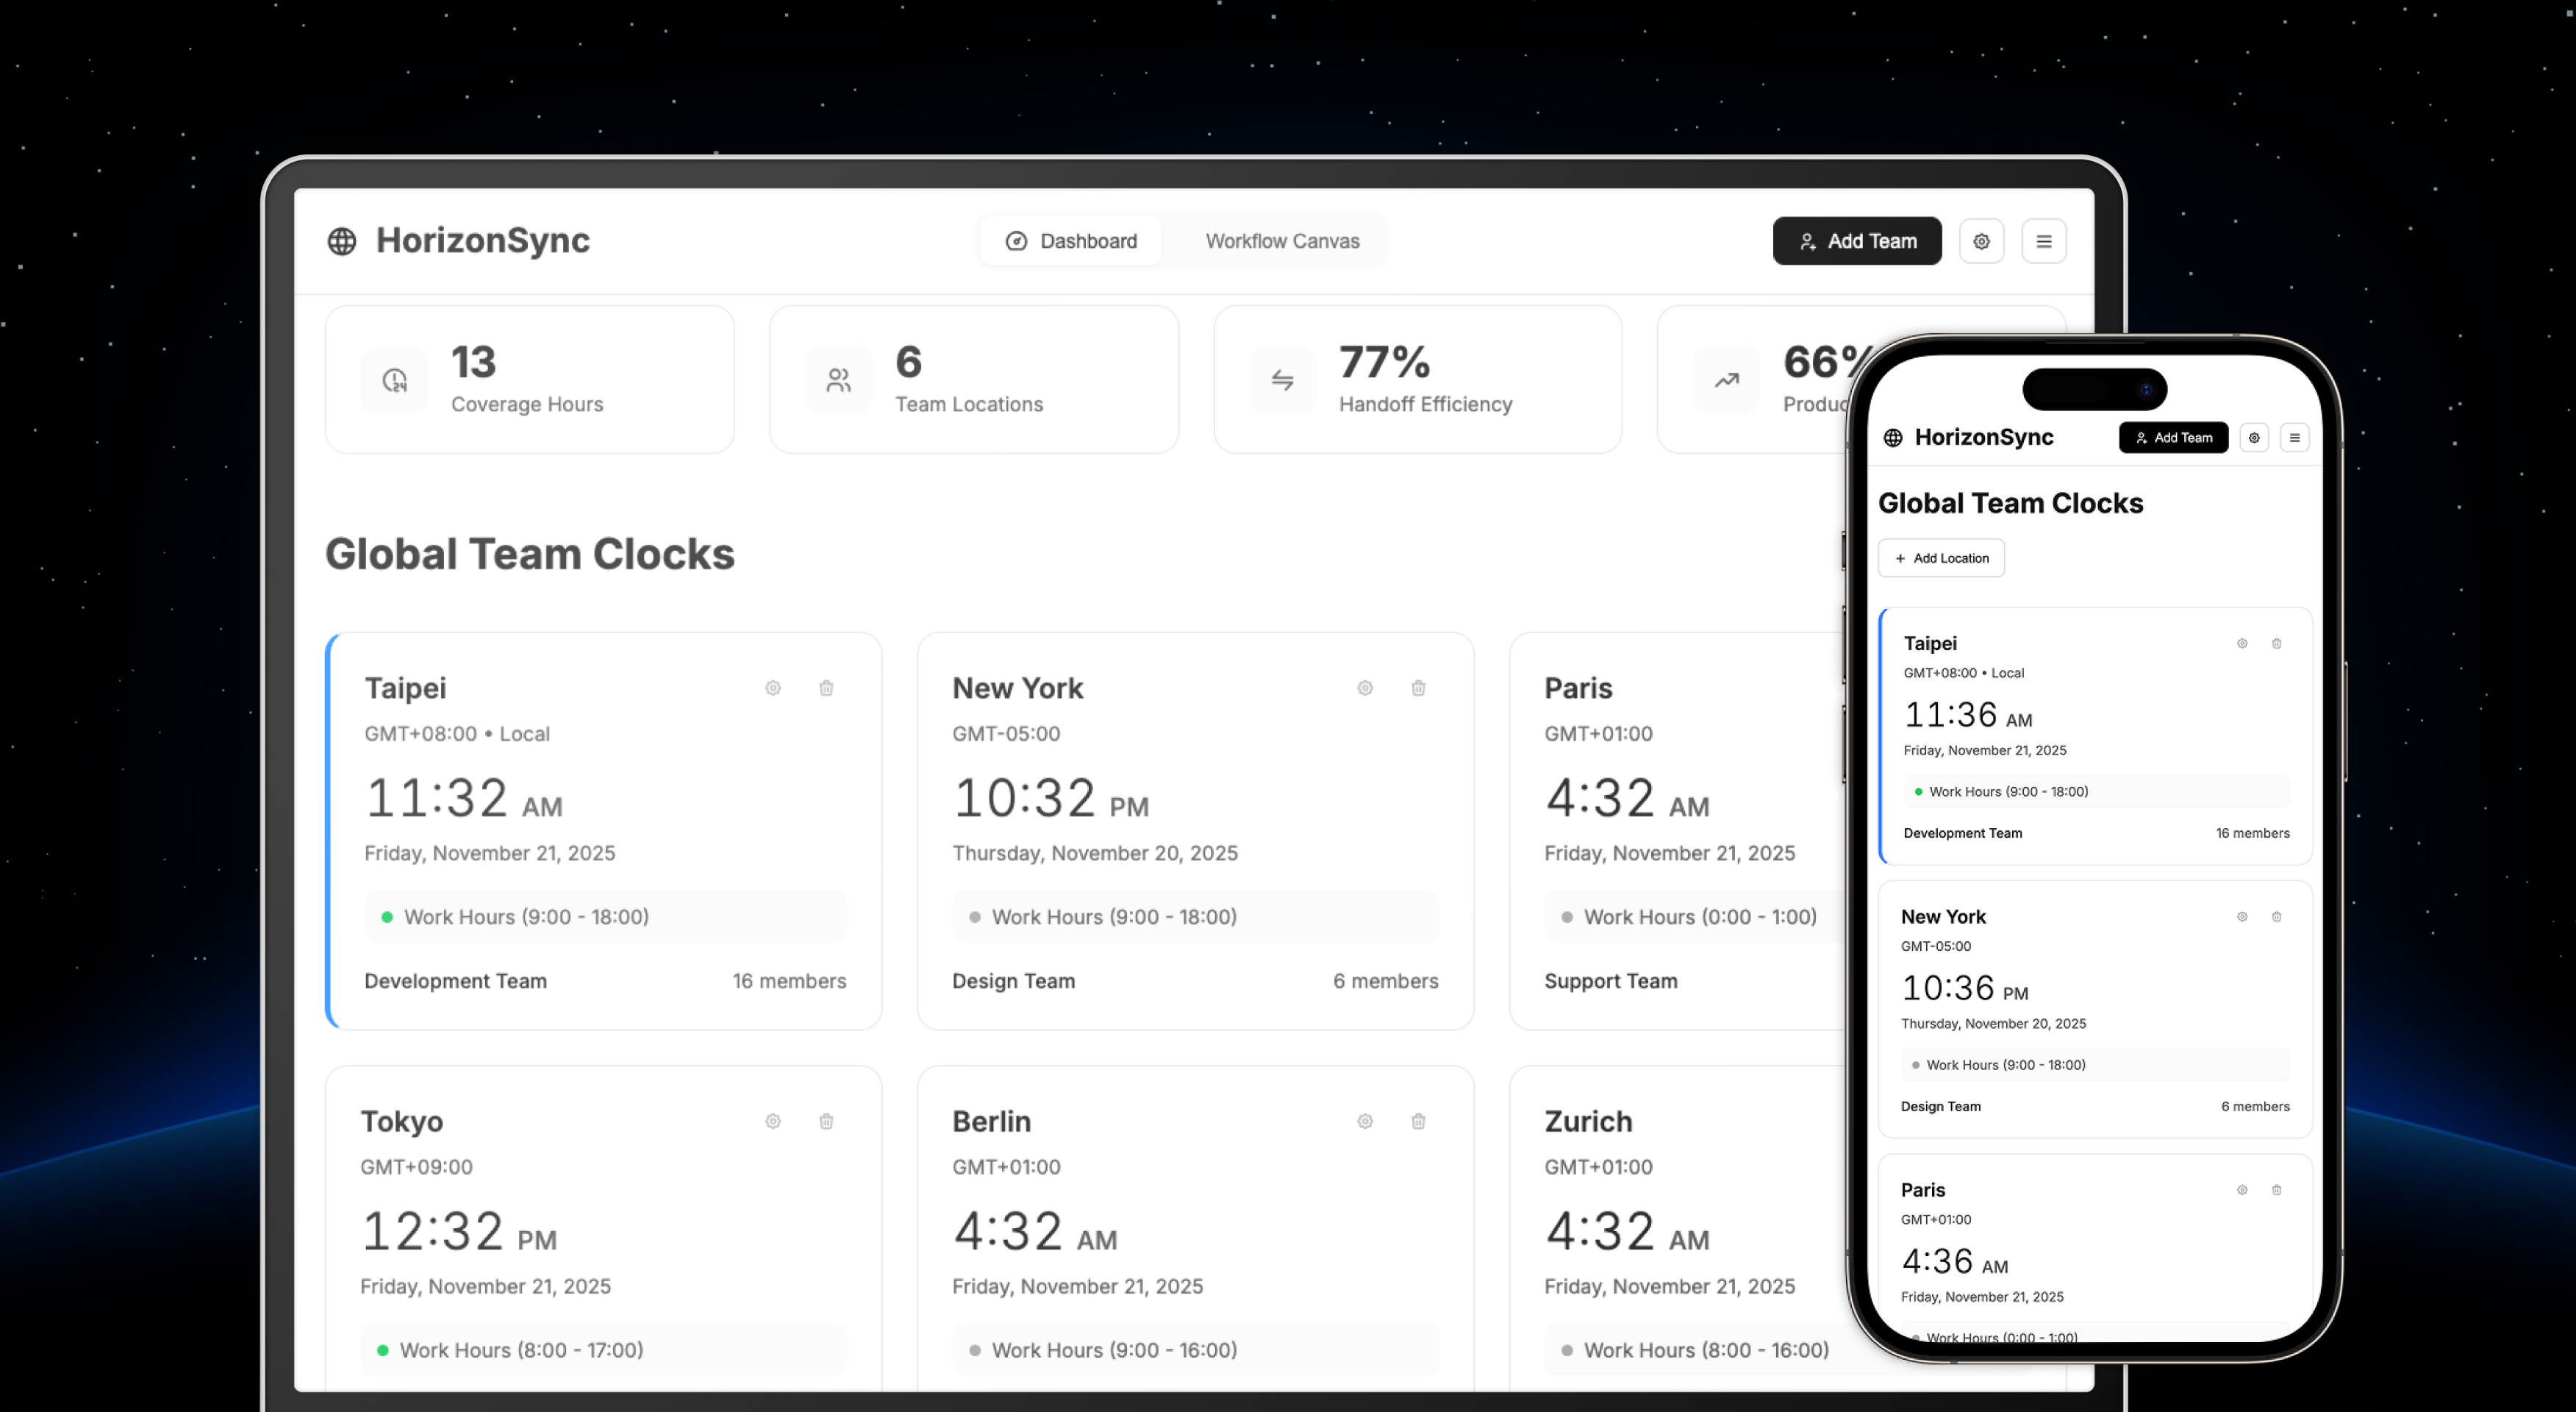Switch to the Workflow Canvas tab
Viewport: 2576px width, 1412px height.
[1282, 241]
